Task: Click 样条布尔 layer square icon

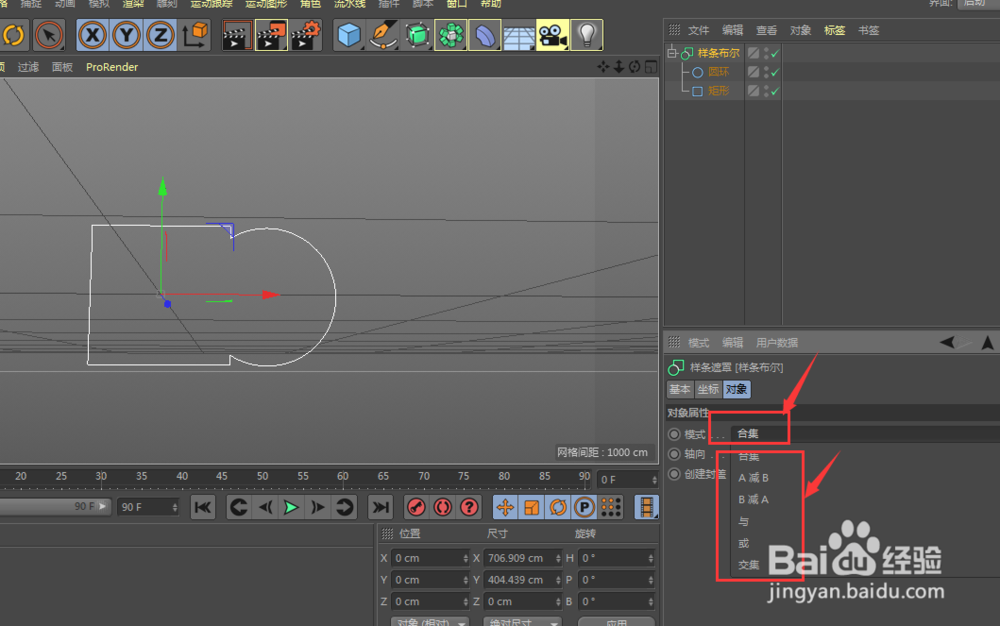Action: 753,53
